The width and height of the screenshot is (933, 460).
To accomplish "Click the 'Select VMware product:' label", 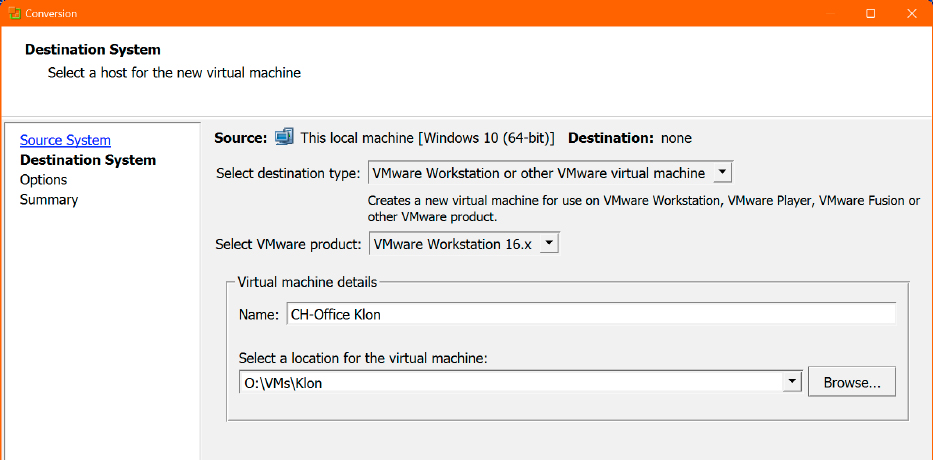I will [289, 244].
